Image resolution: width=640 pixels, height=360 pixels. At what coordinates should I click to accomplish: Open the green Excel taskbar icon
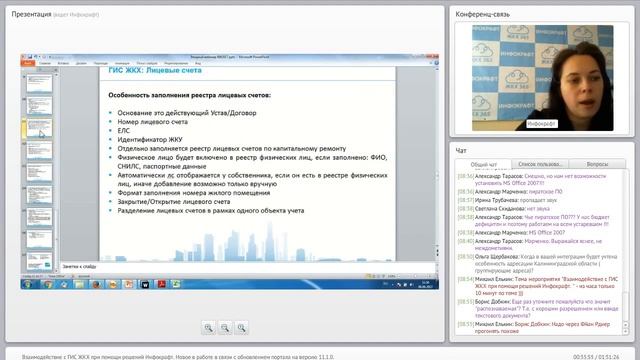pyautogui.click(x=176, y=284)
